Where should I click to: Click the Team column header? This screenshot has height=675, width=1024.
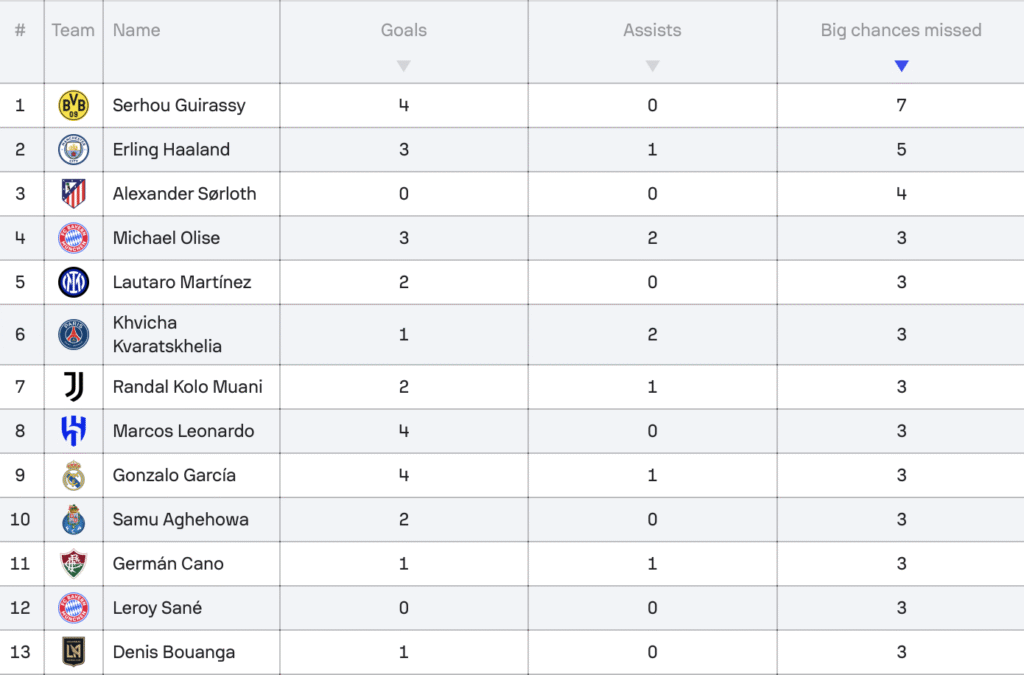coord(73,30)
